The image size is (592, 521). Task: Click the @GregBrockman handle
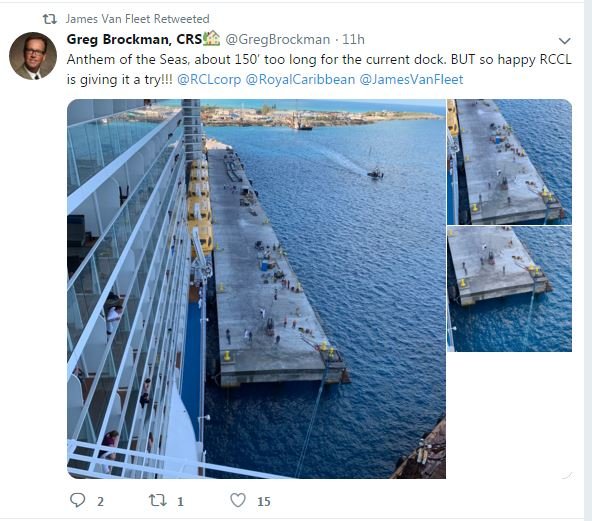click(278, 39)
